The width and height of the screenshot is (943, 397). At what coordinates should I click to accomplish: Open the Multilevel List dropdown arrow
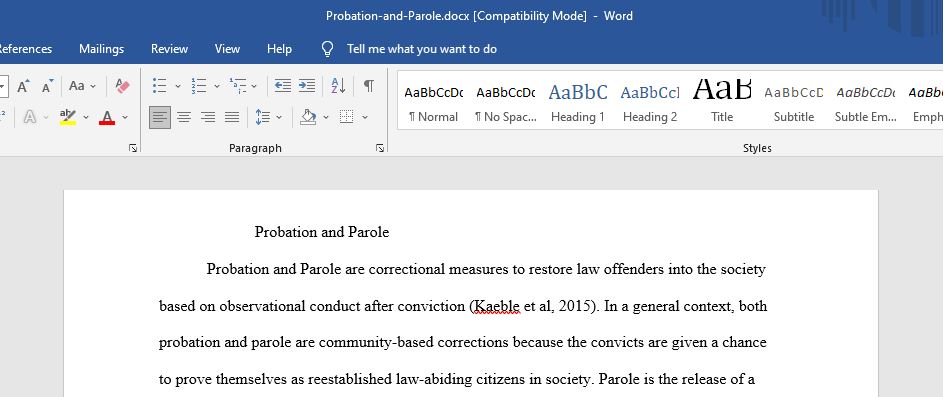(x=254, y=86)
